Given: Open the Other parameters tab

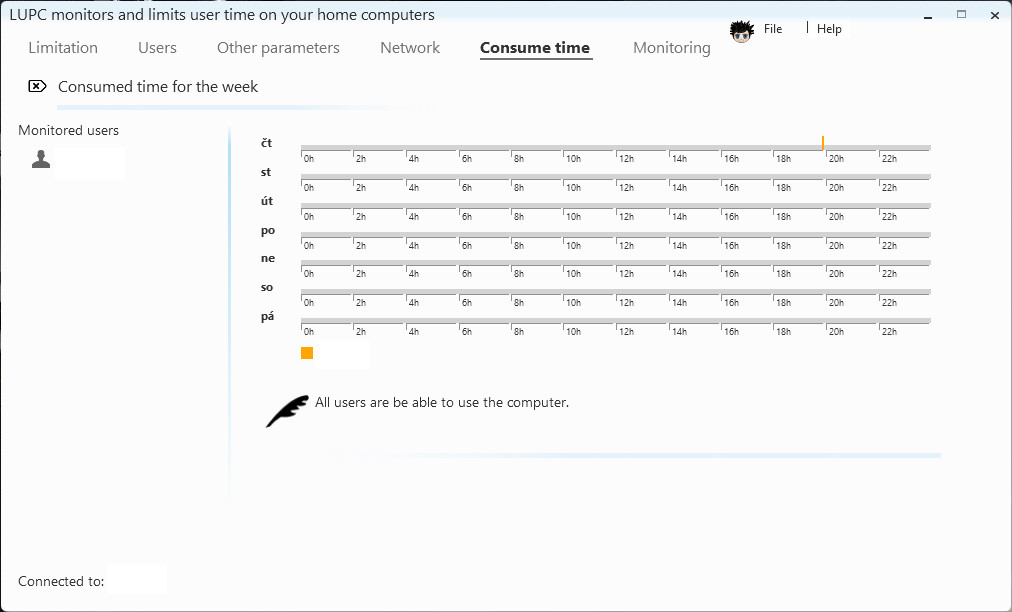Looking at the screenshot, I should click(278, 48).
